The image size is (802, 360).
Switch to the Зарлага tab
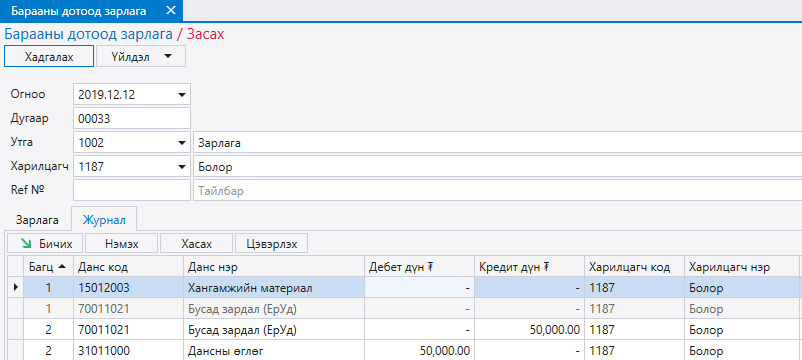pyautogui.click(x=37, y=220)
